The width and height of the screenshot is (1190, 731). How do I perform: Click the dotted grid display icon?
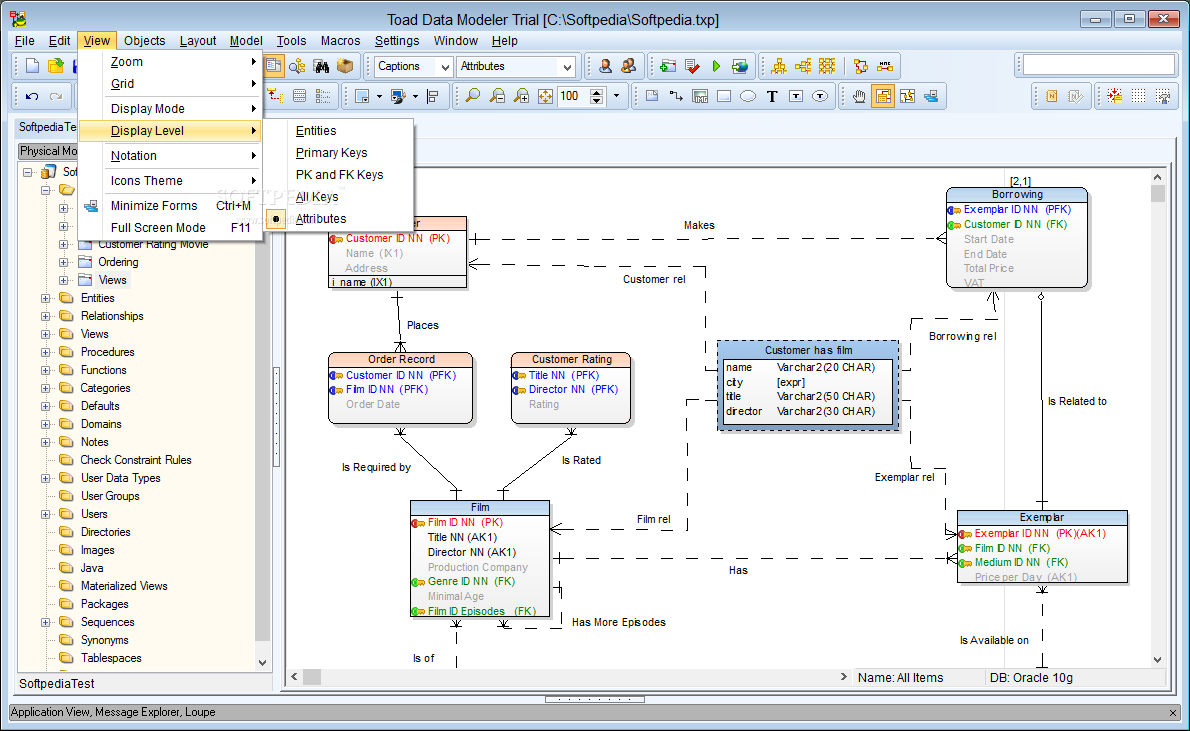pos(1138,96)
